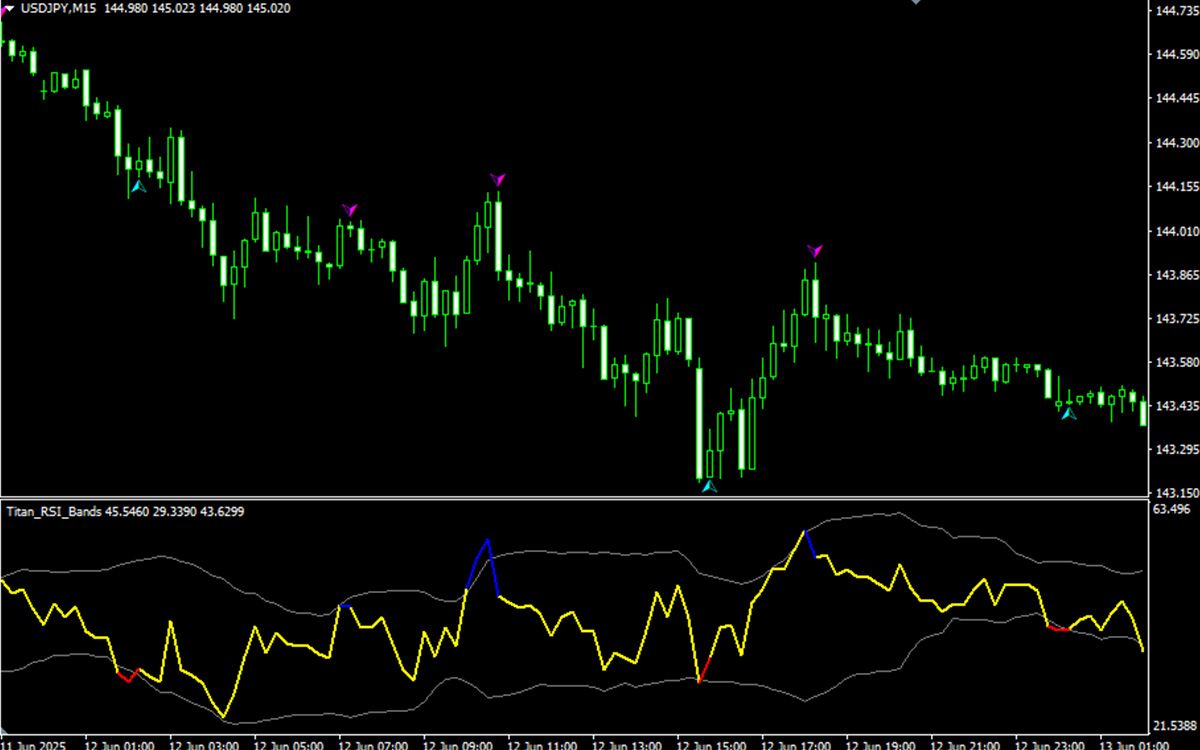This screenshot has height=750, width=1200.
Task: Click the chart symbol icon before USDJPY,M15
Action: [x=10, y=8]
